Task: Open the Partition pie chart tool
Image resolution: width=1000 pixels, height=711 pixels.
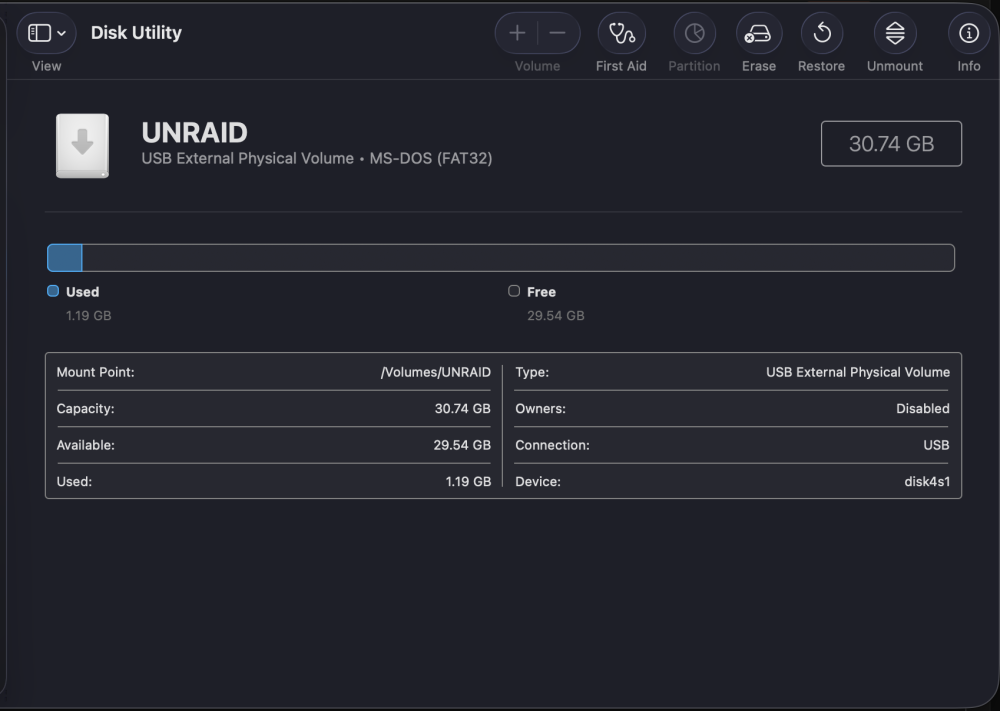Action: (695, 33)
